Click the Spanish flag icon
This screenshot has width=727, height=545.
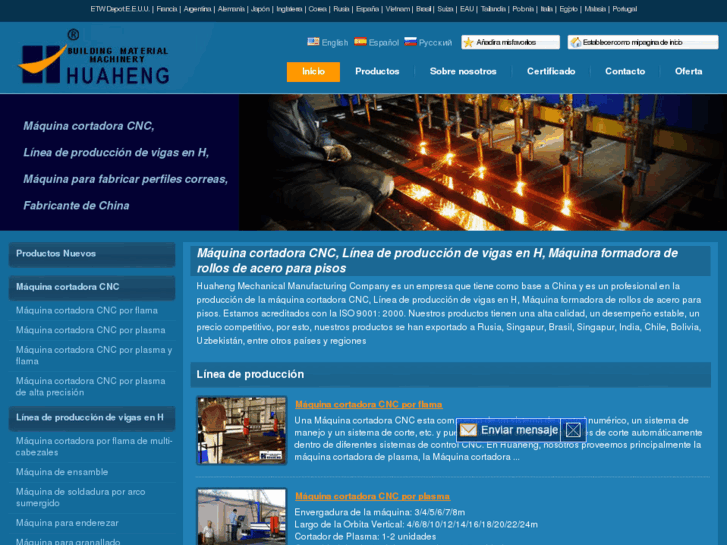click(360, 42)
